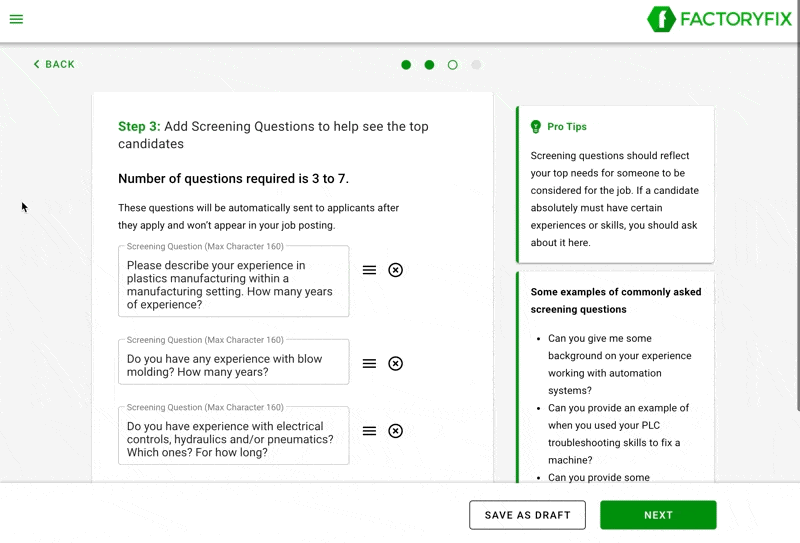The width and height of the screenshot is (800, 543).
Task: Delete the electrical controls question
Action: (x=395, y=431)
